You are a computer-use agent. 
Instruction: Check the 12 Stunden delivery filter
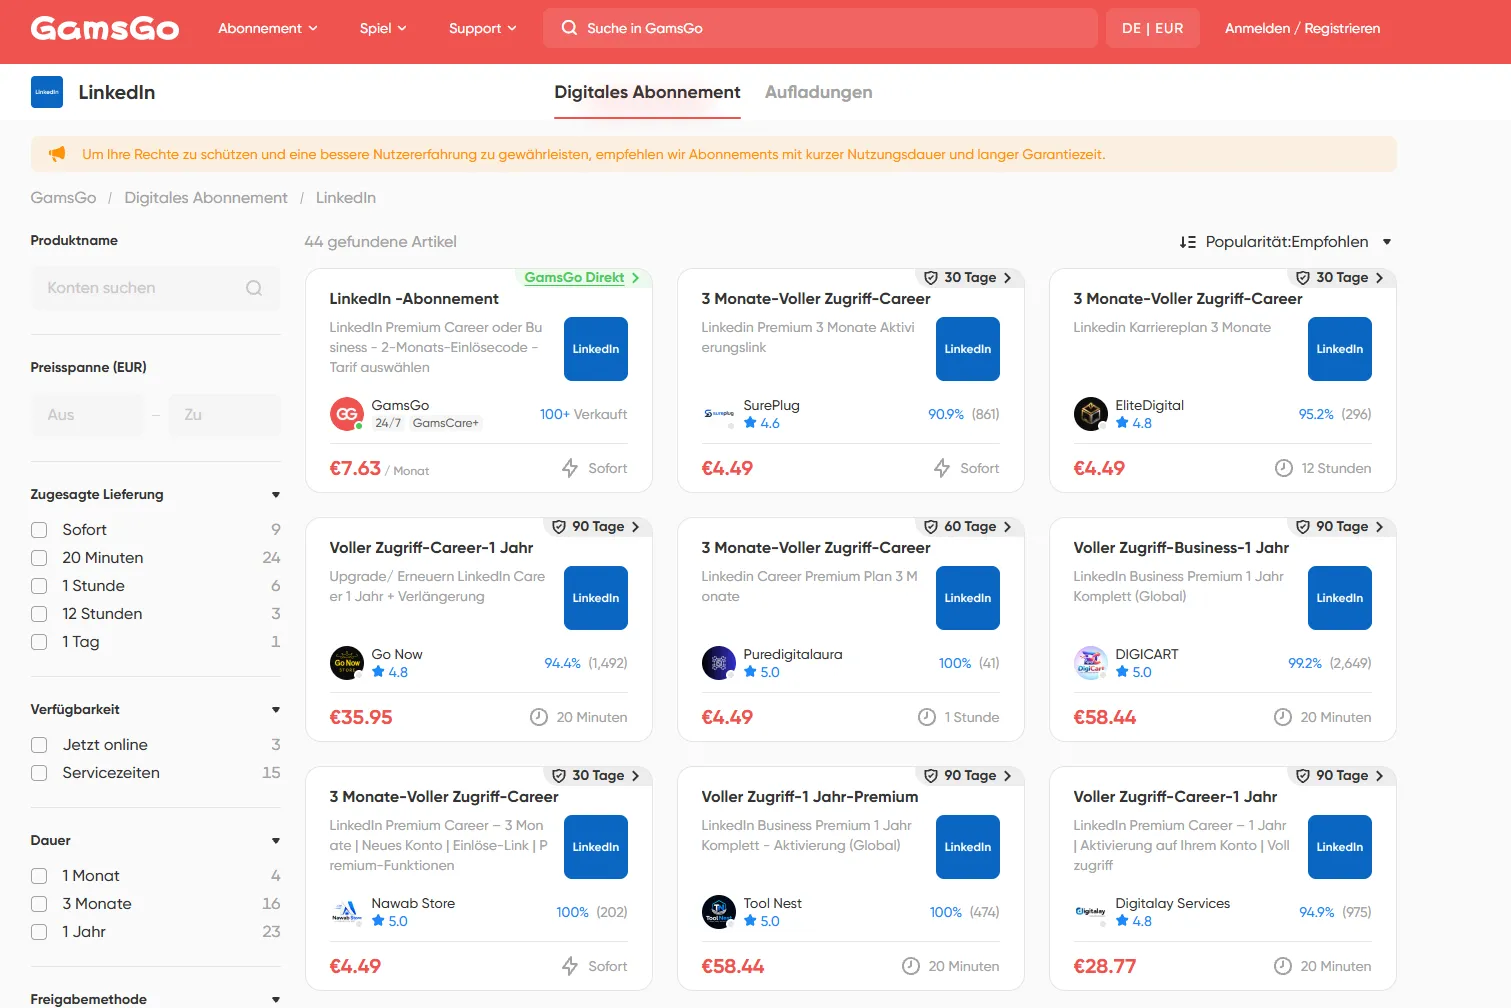(39, 614)
